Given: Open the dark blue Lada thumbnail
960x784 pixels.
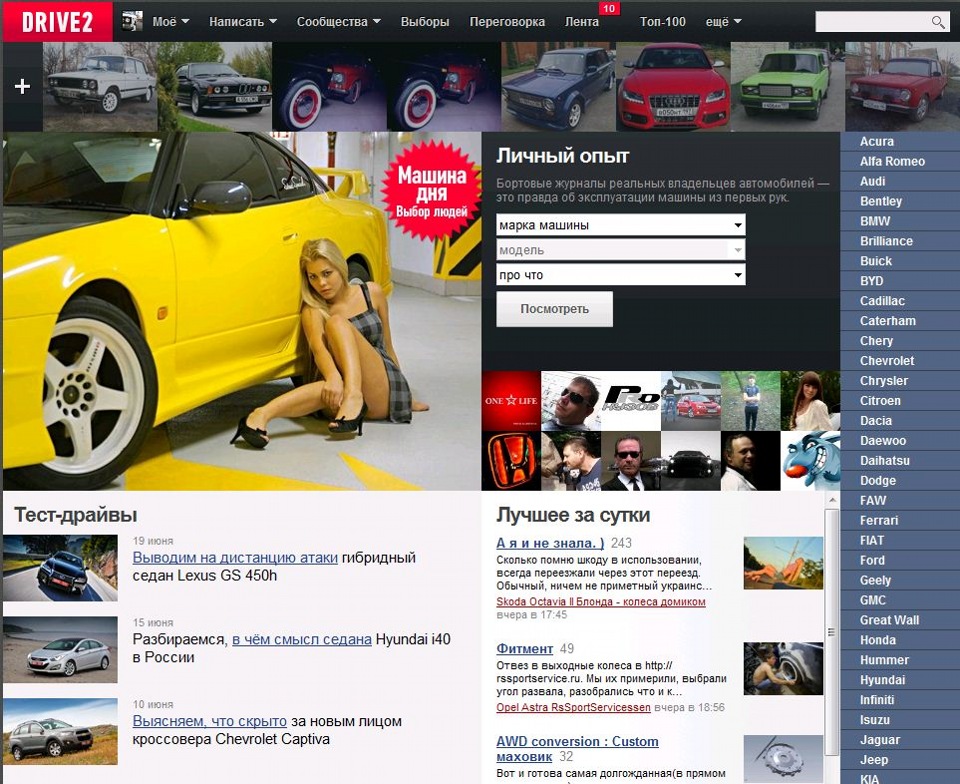Looking at the screenshot, I should click(x=558, y=86).
